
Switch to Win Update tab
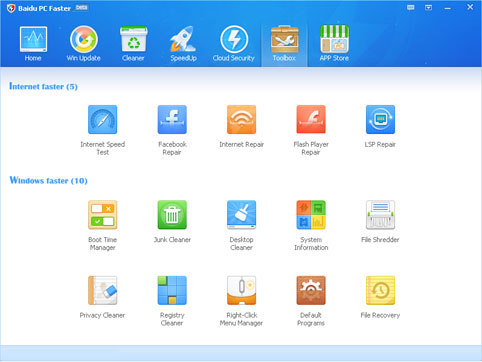click(x=83, y=44)
